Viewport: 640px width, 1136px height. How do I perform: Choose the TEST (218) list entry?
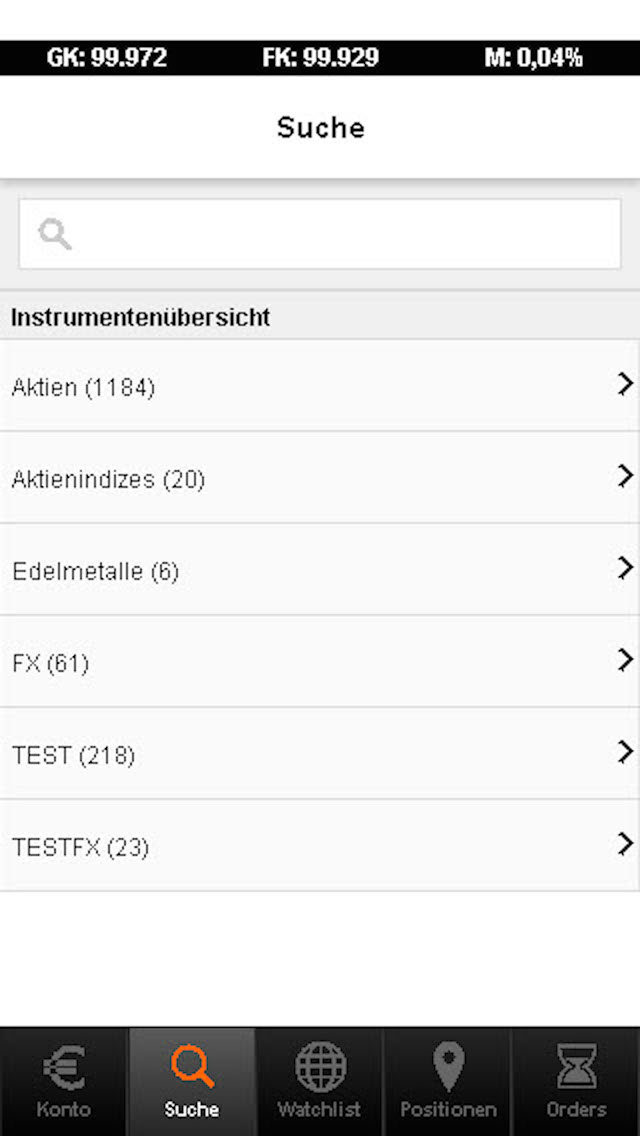pyautogui.click(x=73, y=755)
